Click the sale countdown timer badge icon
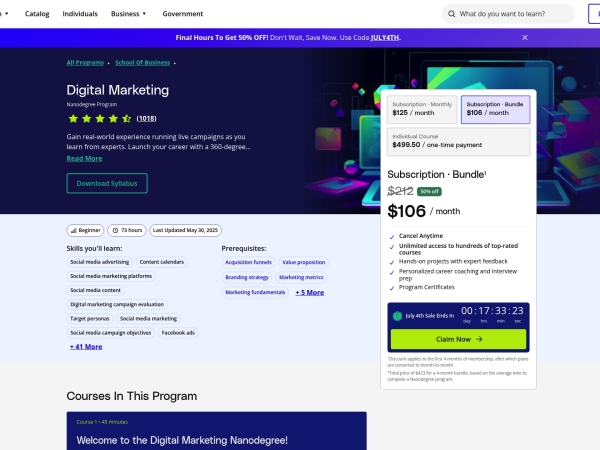 point(397,316)
